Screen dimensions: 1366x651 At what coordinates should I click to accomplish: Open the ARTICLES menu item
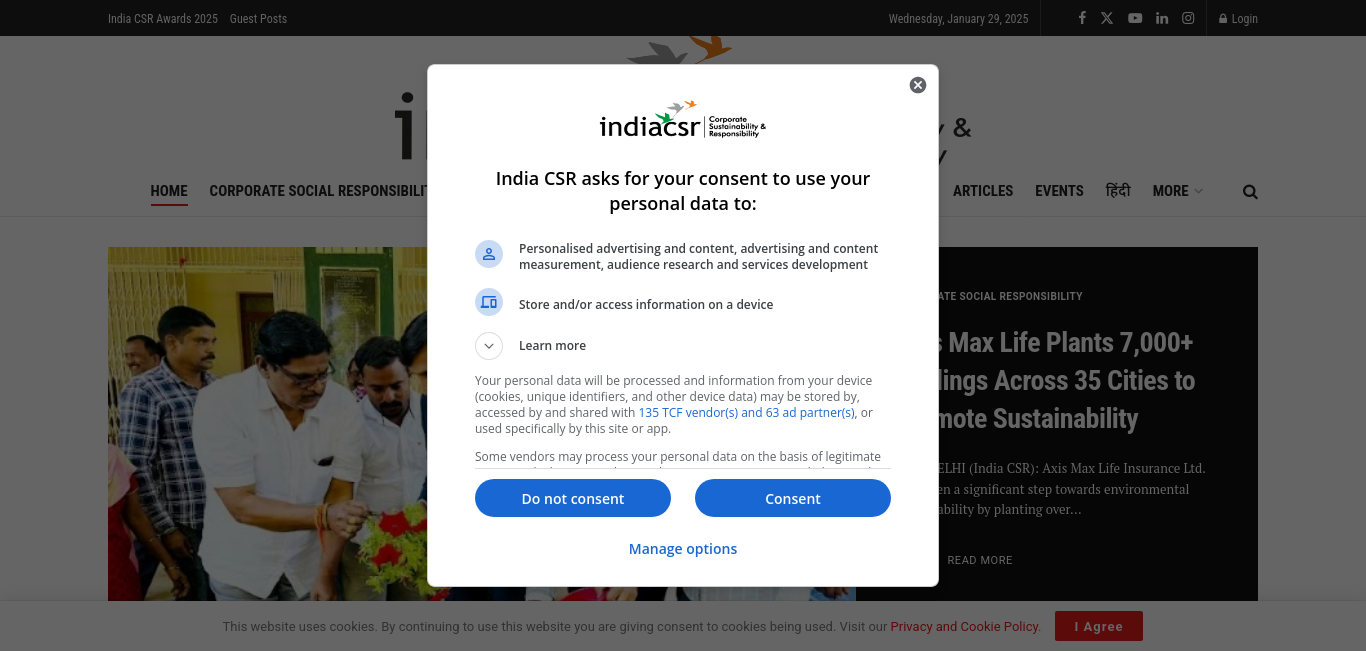(983, 191)
